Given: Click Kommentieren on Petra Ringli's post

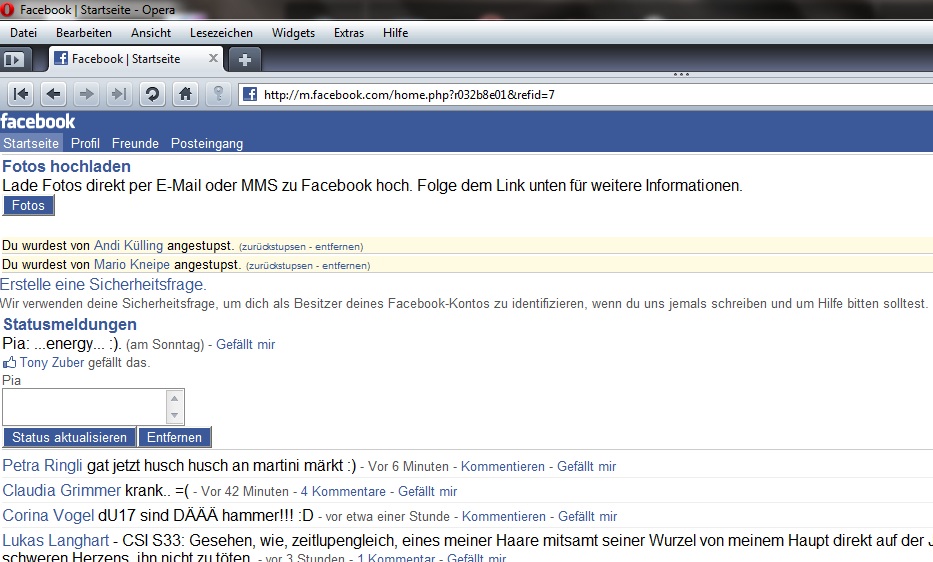Looking at the screenshot, I should click(503, 466).
